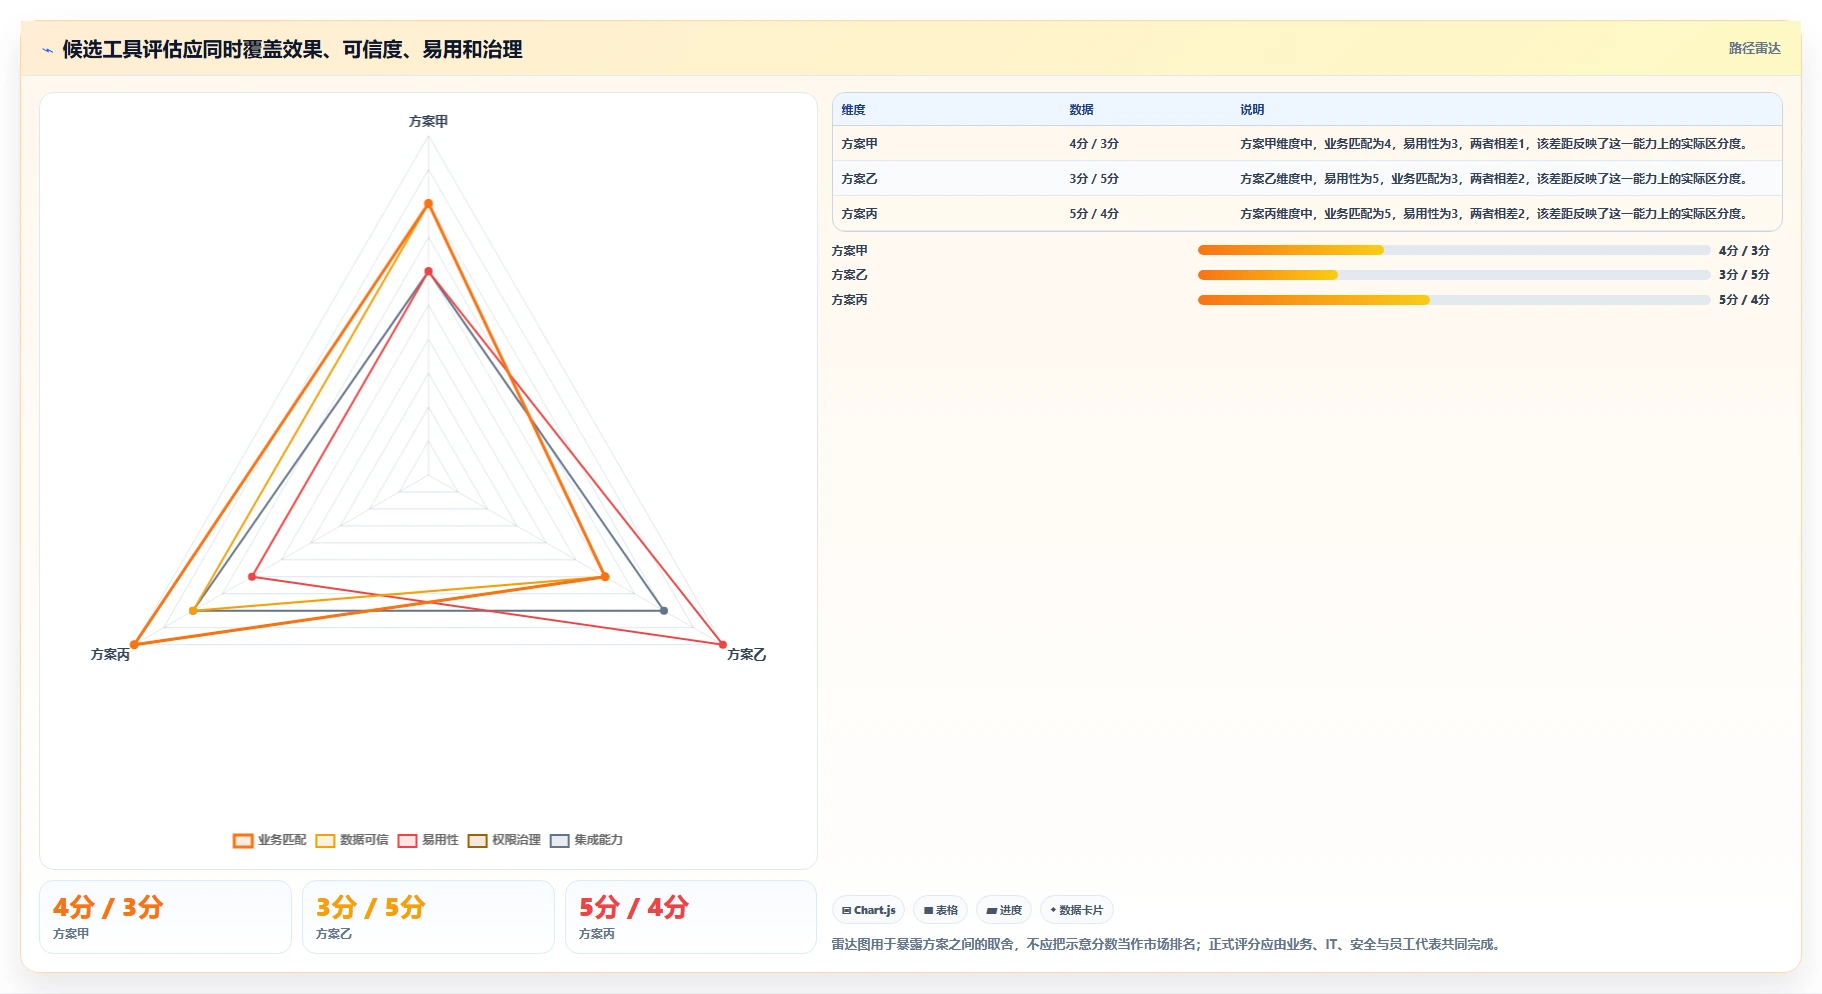
Task: Click the 进度 chip
Action: click(x=1004, y=910)
